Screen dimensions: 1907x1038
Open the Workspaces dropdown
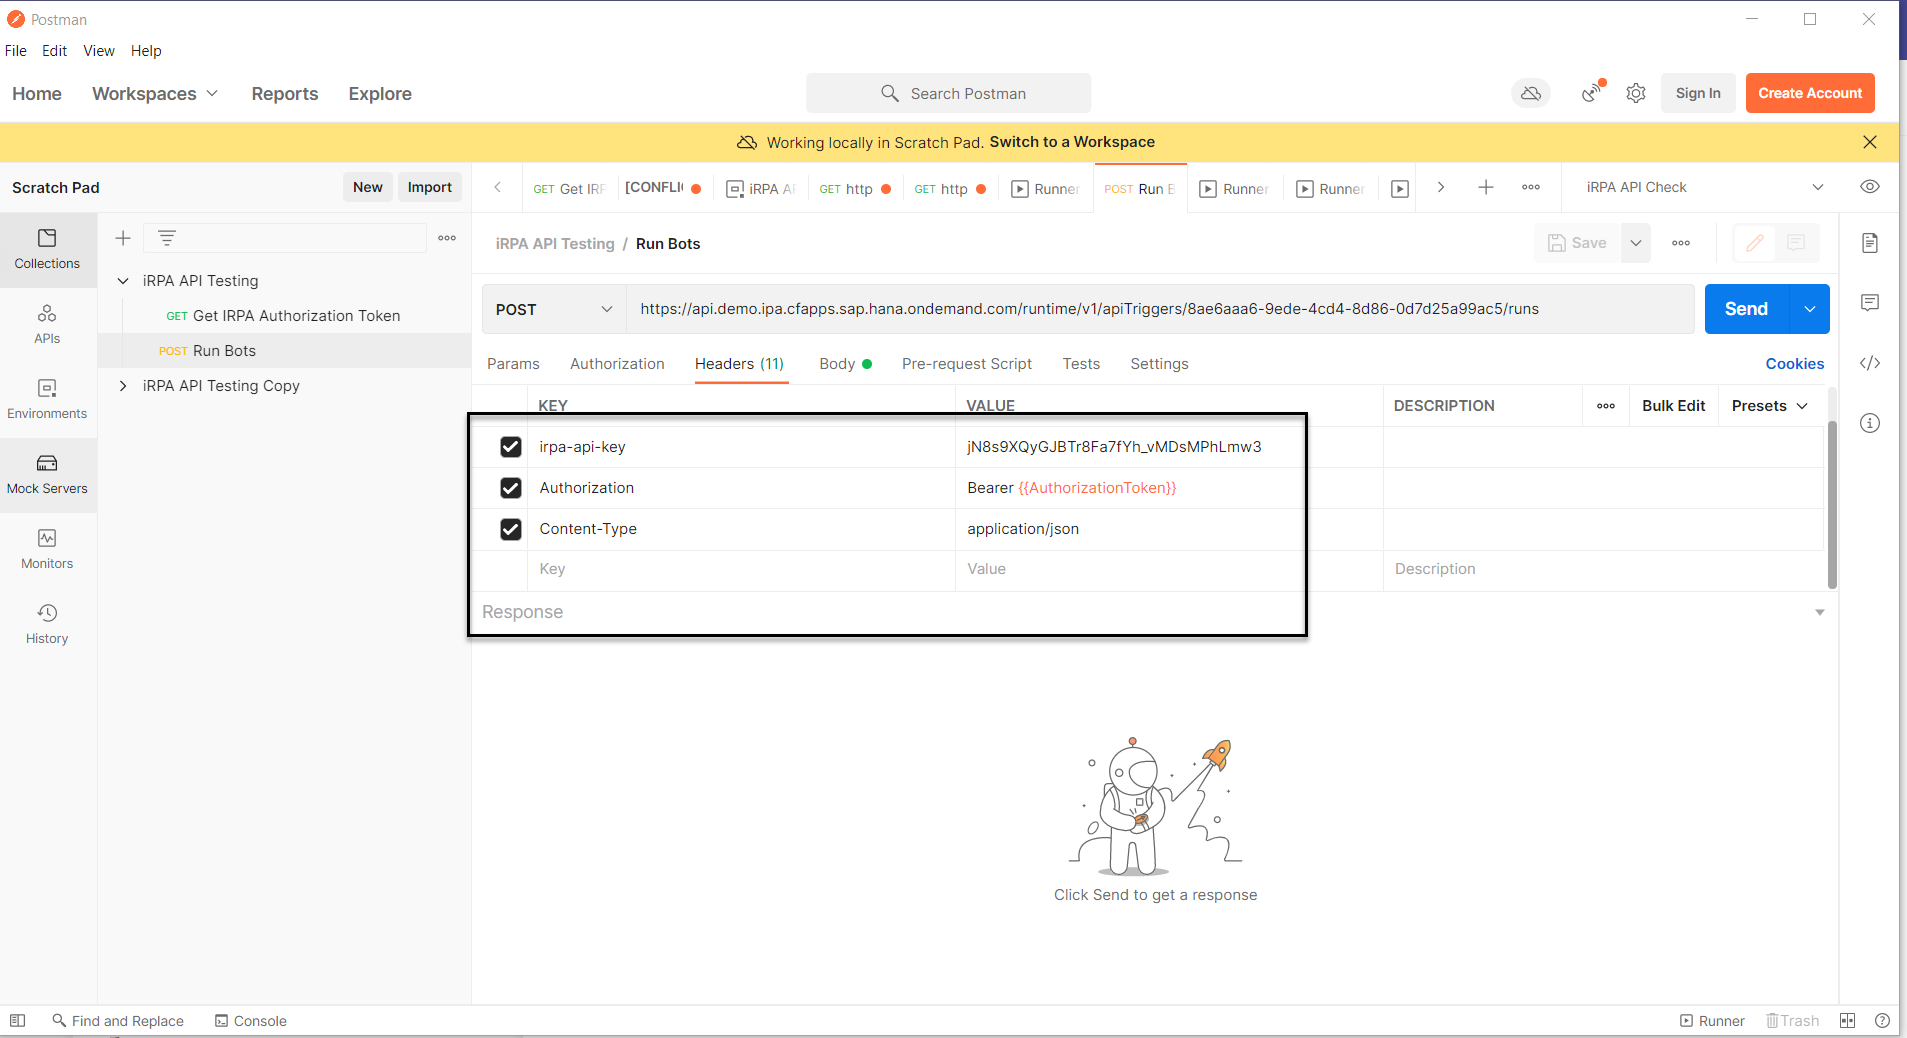155,93
